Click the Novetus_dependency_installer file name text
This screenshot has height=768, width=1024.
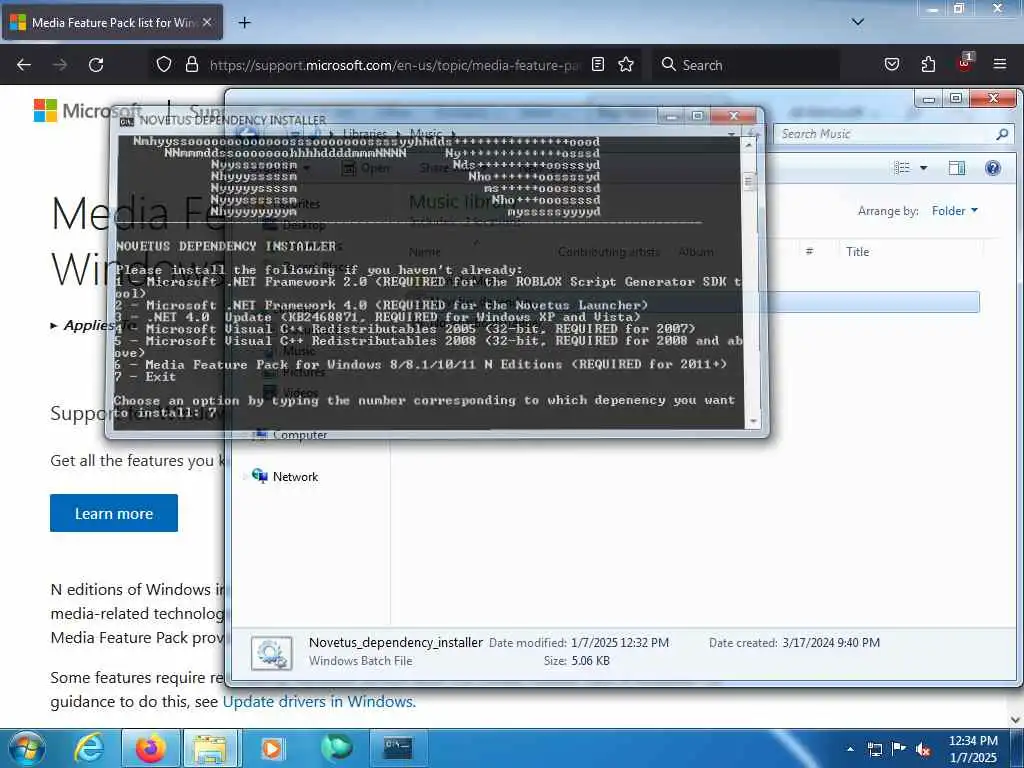coord(396,643)
